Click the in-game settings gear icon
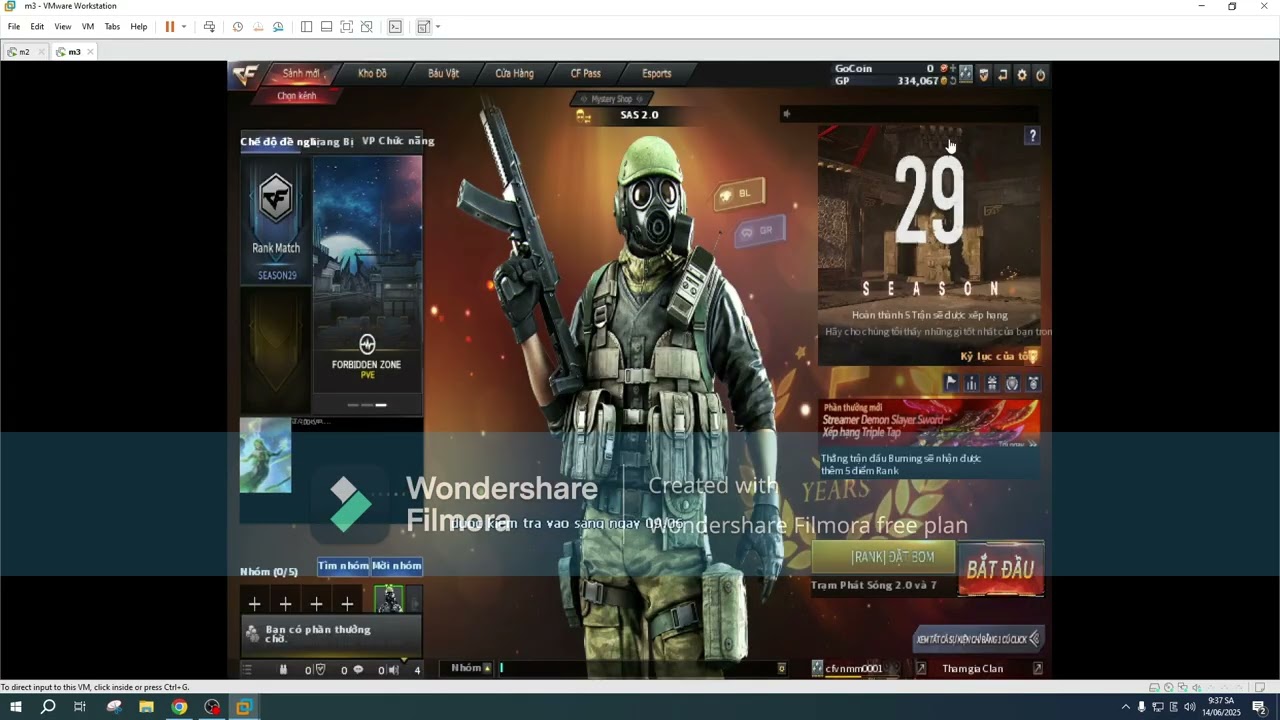Image resolution: width=1280 pixels, height=720 pixels. click(1021, 75)
